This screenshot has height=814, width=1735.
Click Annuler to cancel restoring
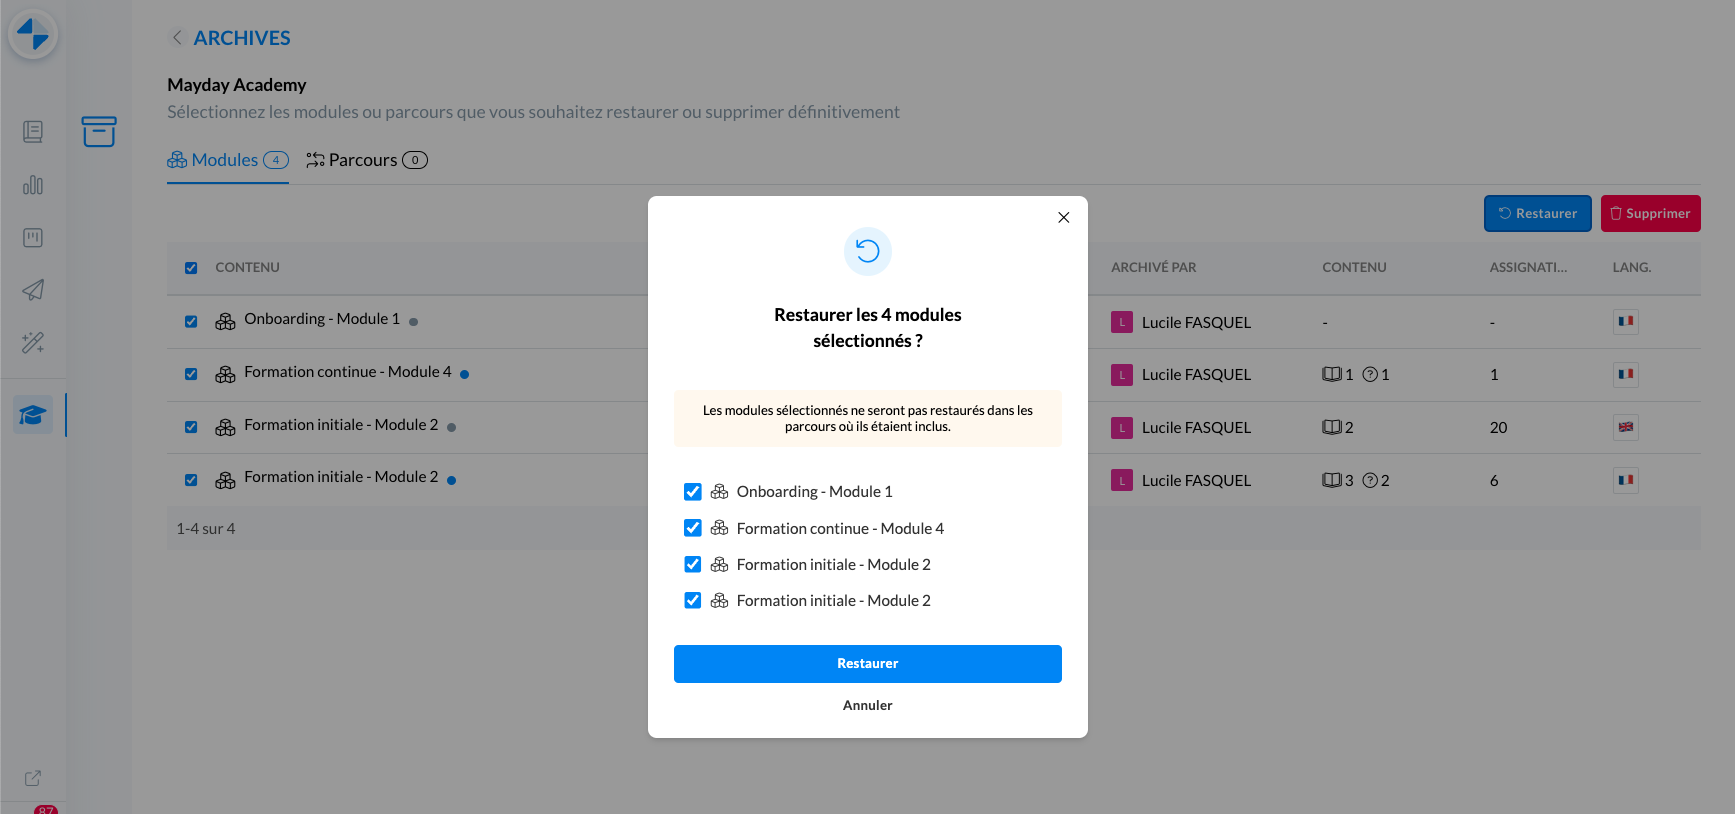coord(867,705)
